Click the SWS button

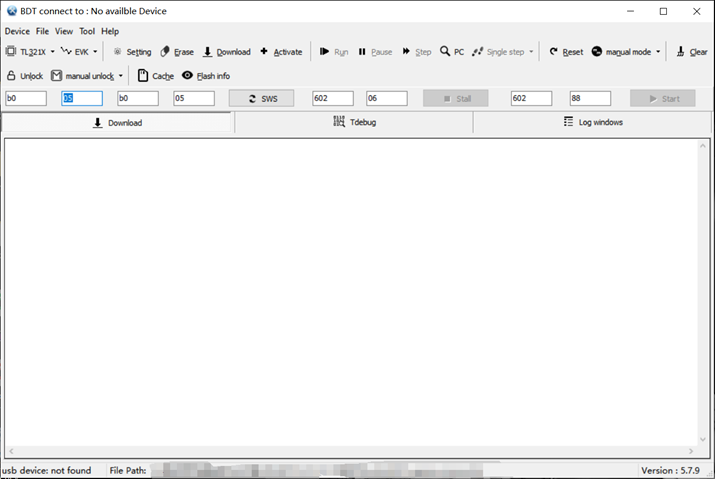coord(261,99)
